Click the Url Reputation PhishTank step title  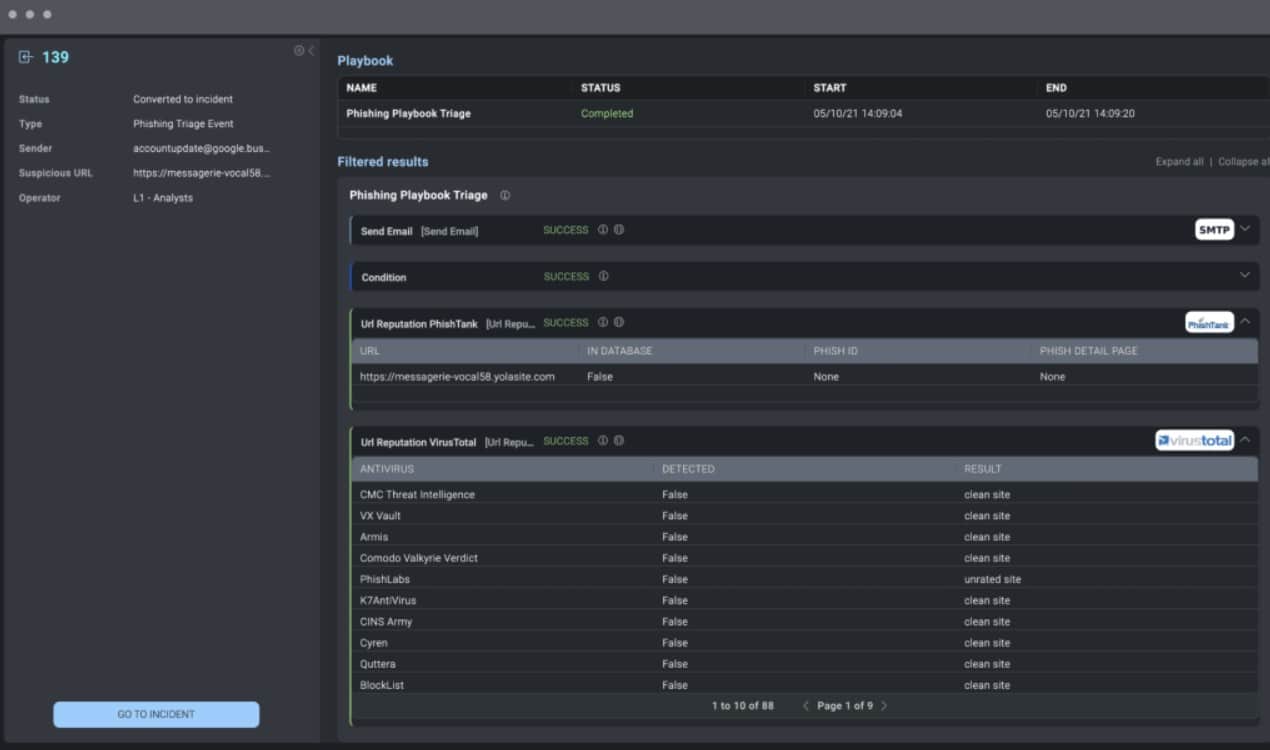419,324
